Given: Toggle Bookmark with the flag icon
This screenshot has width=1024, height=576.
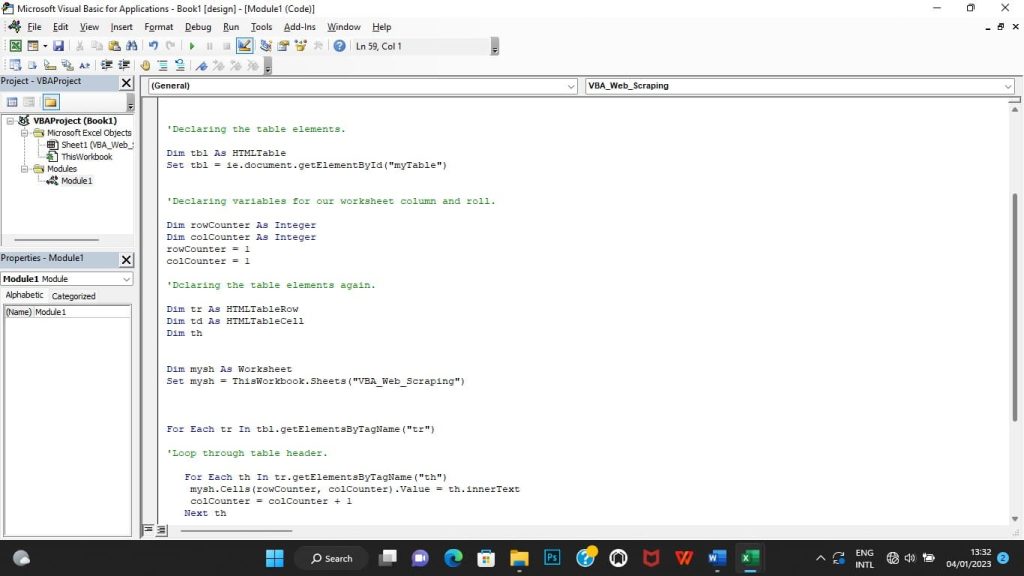Looking at the screenshot, I should (x=202, y=65).
